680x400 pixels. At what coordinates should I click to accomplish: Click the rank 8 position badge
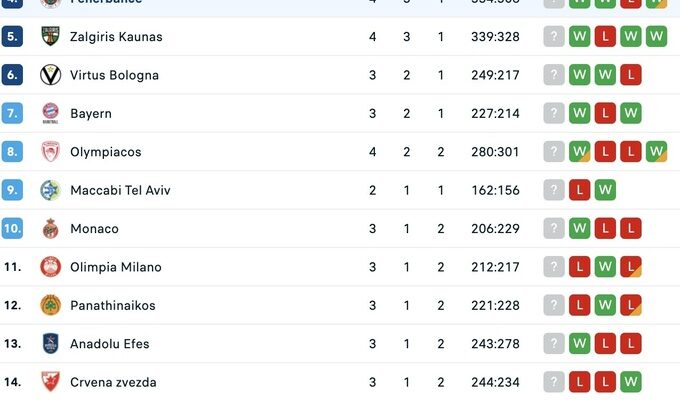[12, 152]
